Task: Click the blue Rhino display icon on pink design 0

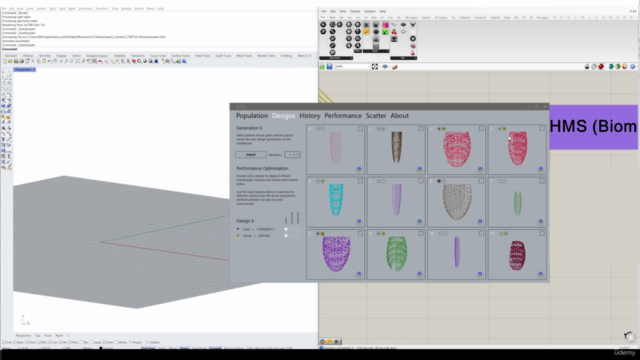Action: click(x=359, y=169)
